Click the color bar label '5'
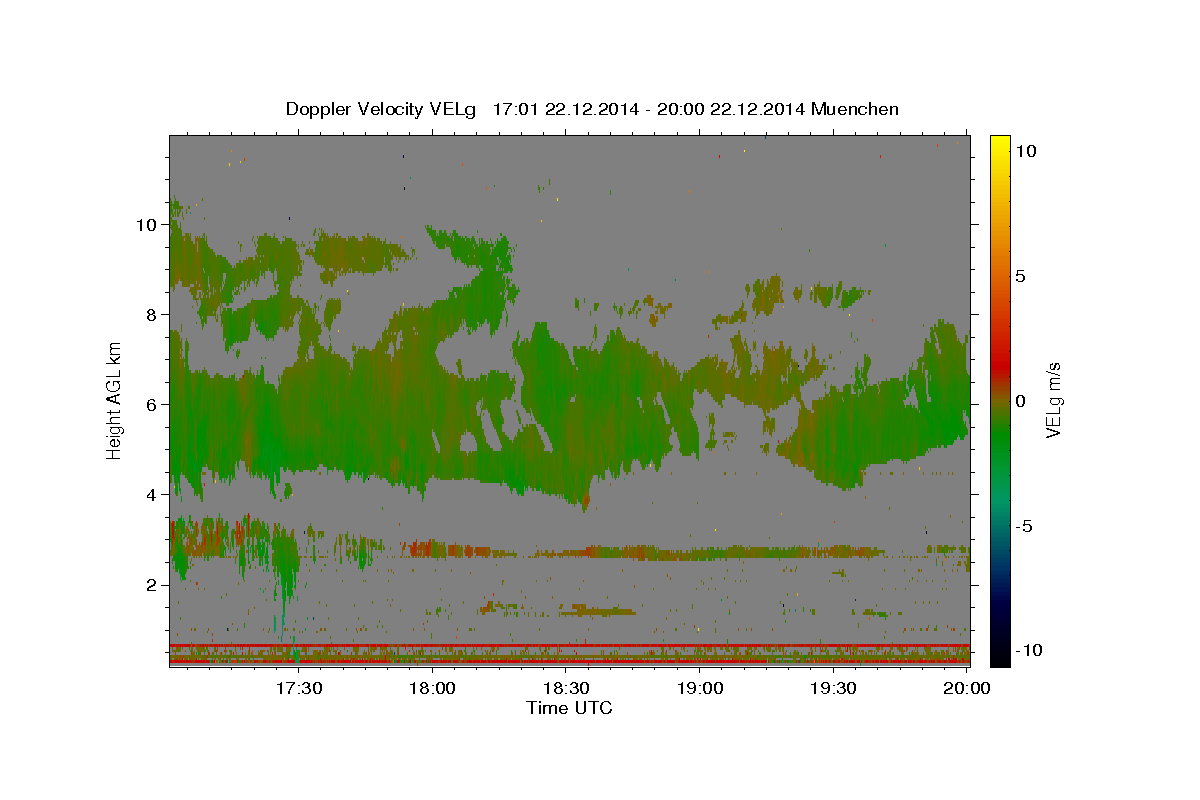This screenshot has width=1200, height=800. coord(1021,276)
